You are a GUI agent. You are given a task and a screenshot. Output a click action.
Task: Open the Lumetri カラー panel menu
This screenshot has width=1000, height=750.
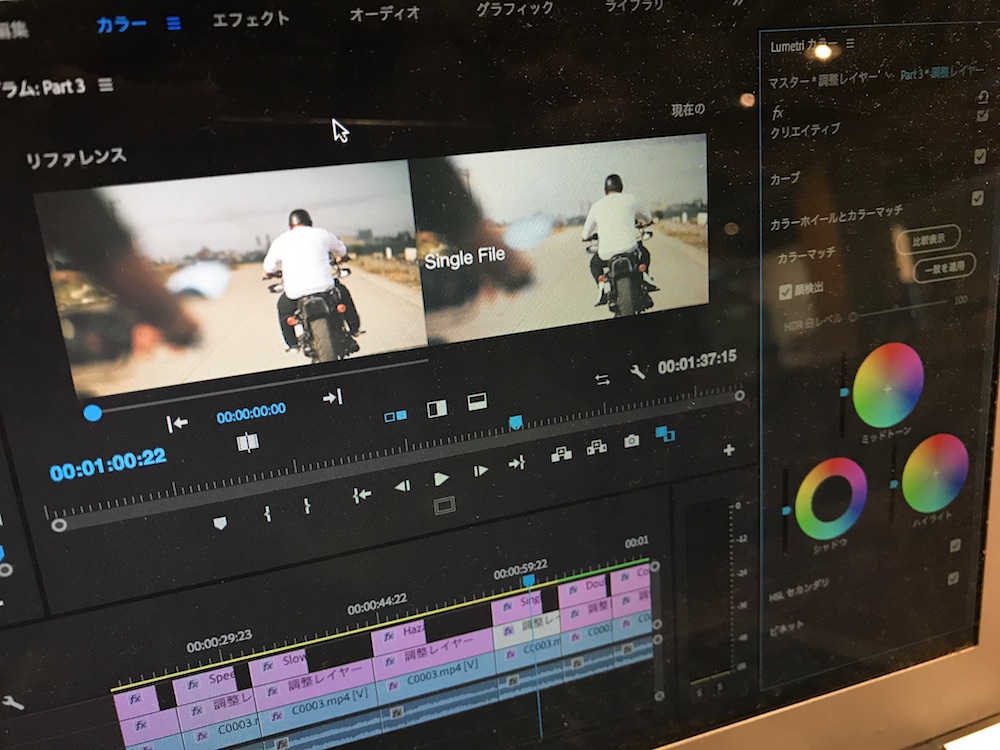pyautogui.click(x=850, y=43)
